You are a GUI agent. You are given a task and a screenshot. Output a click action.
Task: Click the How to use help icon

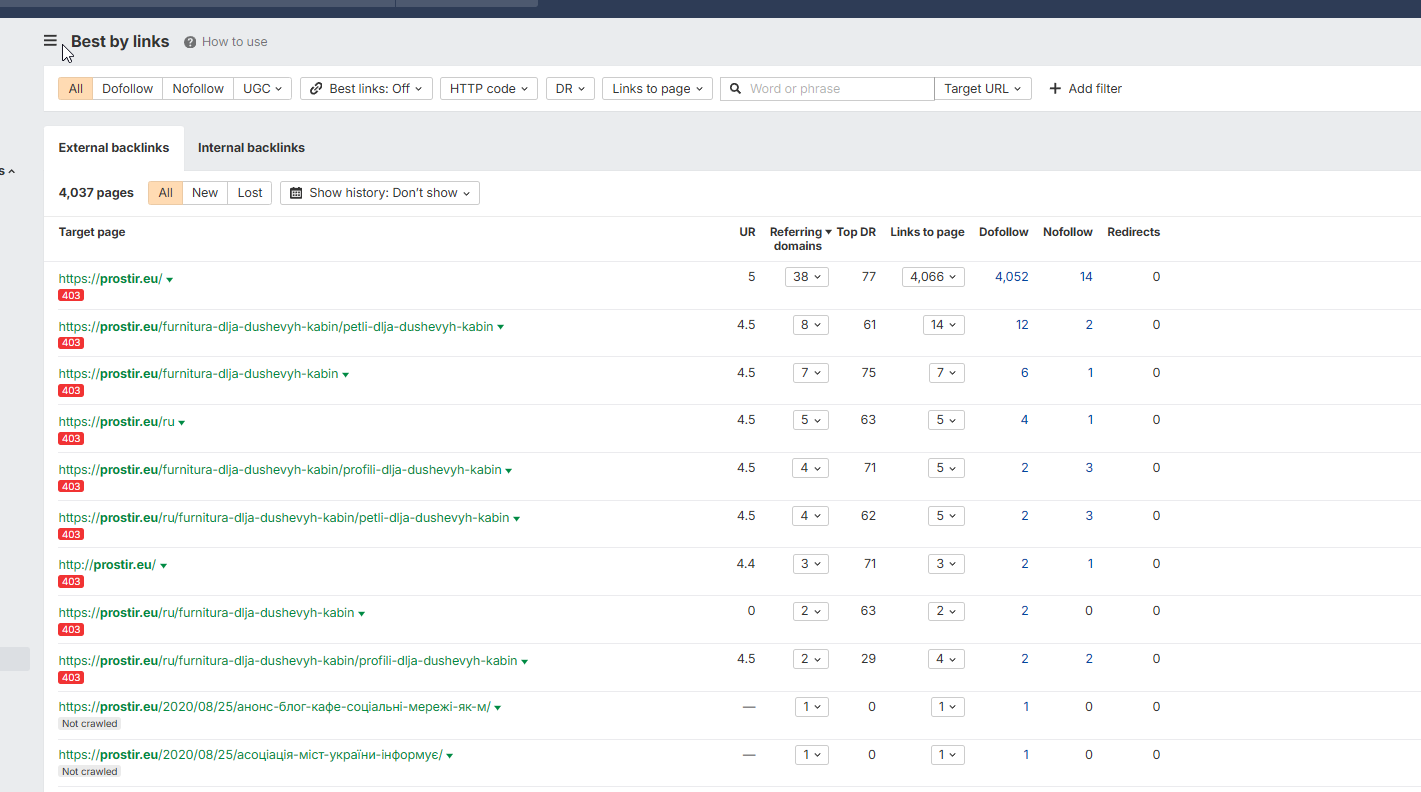(x=190, y=42)
